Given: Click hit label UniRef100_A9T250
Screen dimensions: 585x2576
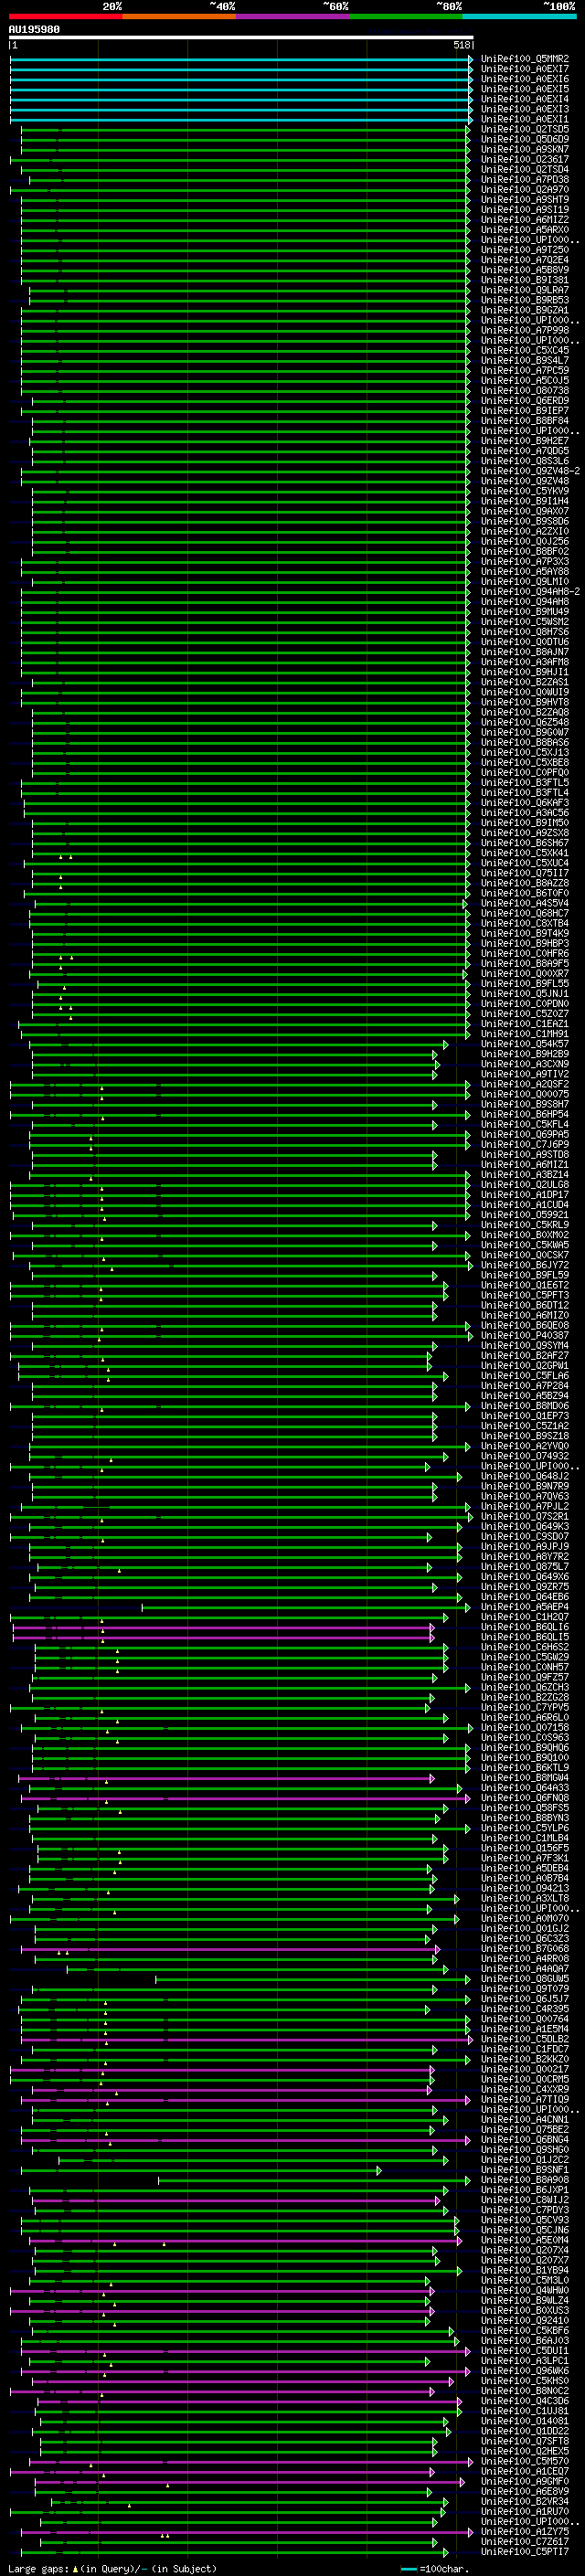Looking at the screenshot, I should (525, 250).
